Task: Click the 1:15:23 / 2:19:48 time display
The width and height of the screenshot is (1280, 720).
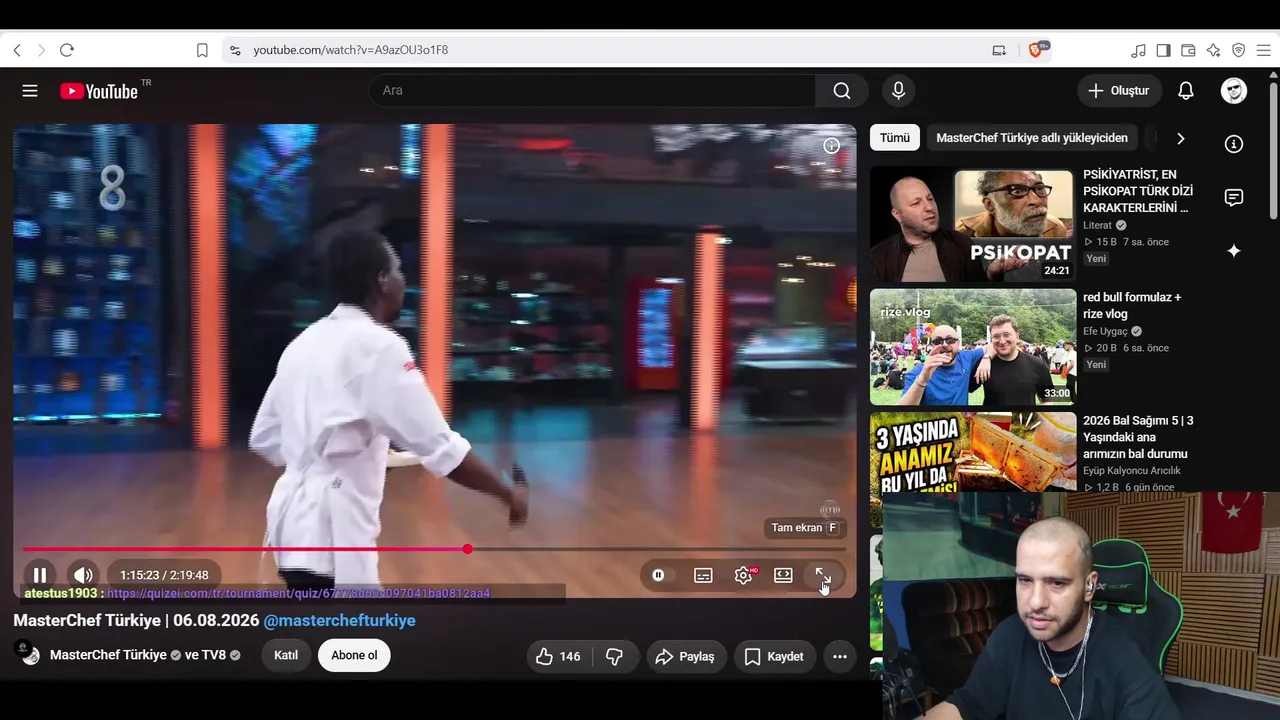Action: coord(164,575)
